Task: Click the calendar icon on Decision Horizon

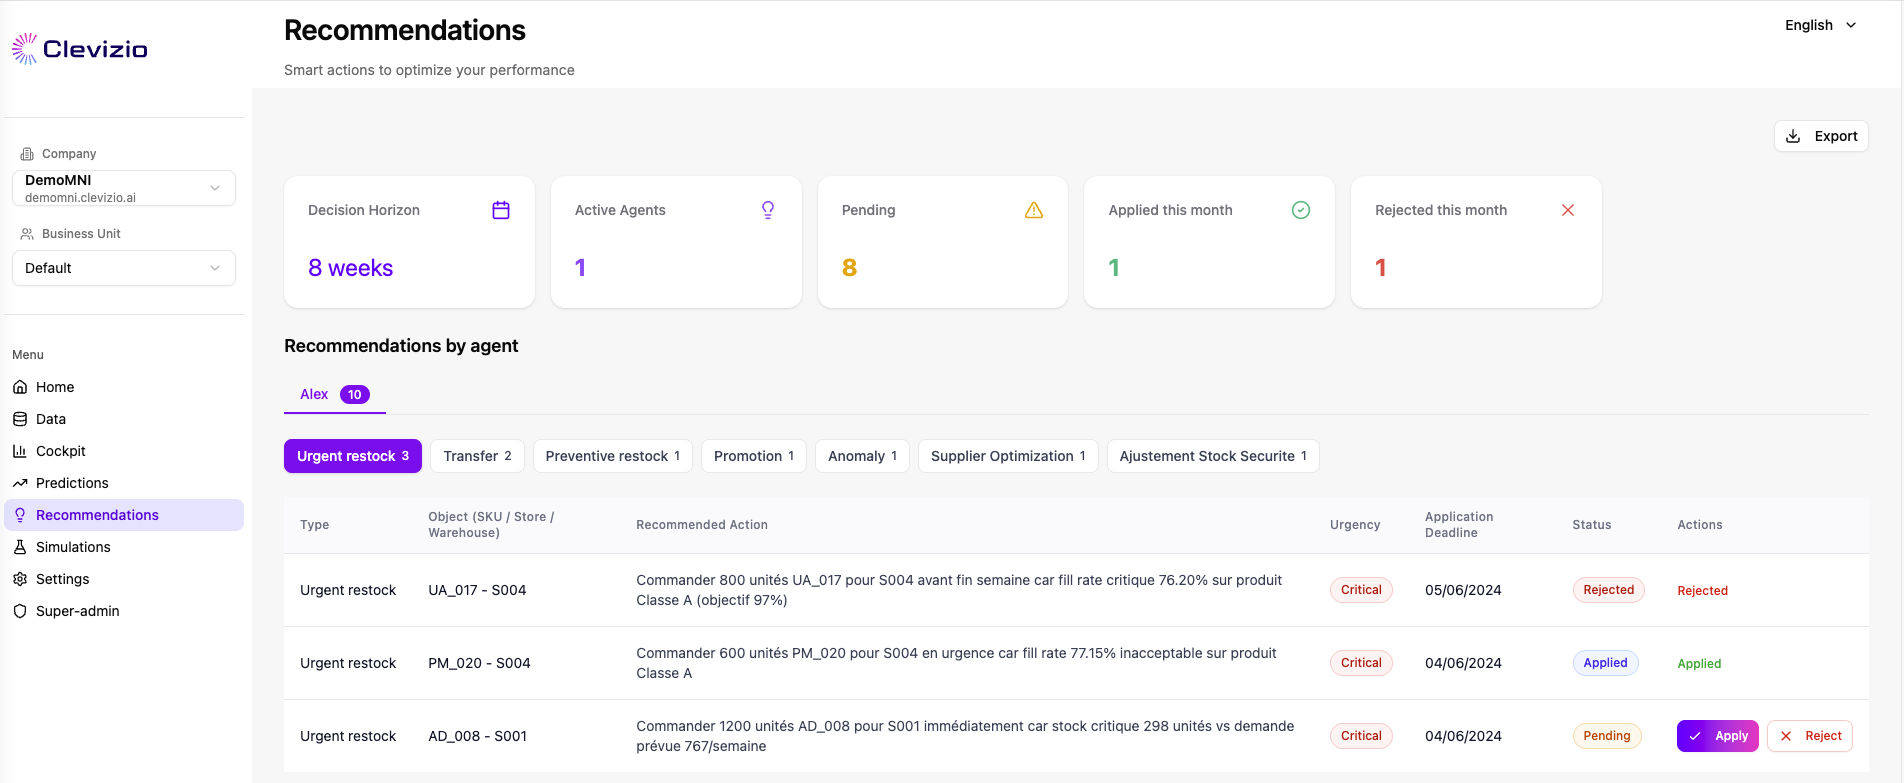Action: coord(501,210)
